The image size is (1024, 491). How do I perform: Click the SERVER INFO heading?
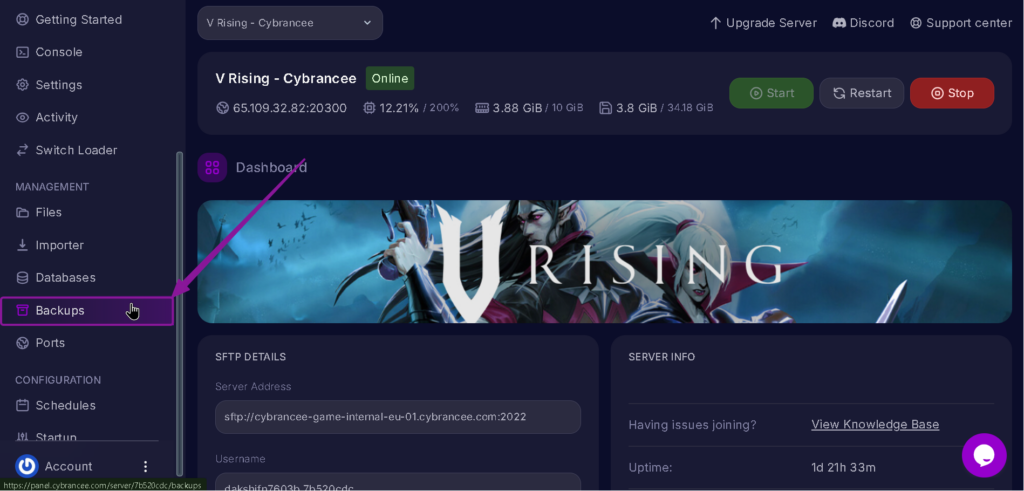tap(662, 357)
